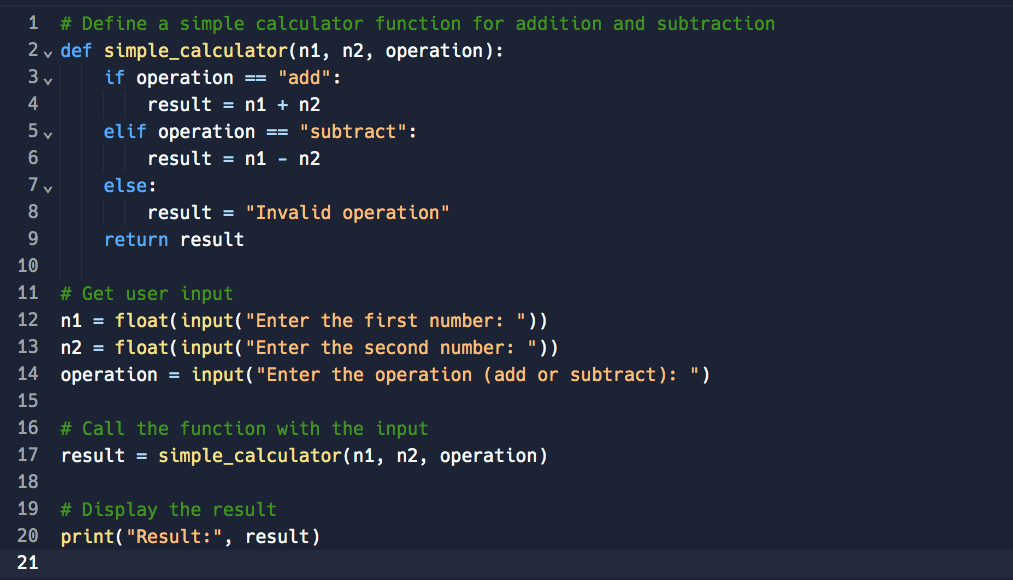The height and width of the screenshot is (580, 1013).
Task: Select line number 9 in the gutter
Action: [x=33, y=239]
